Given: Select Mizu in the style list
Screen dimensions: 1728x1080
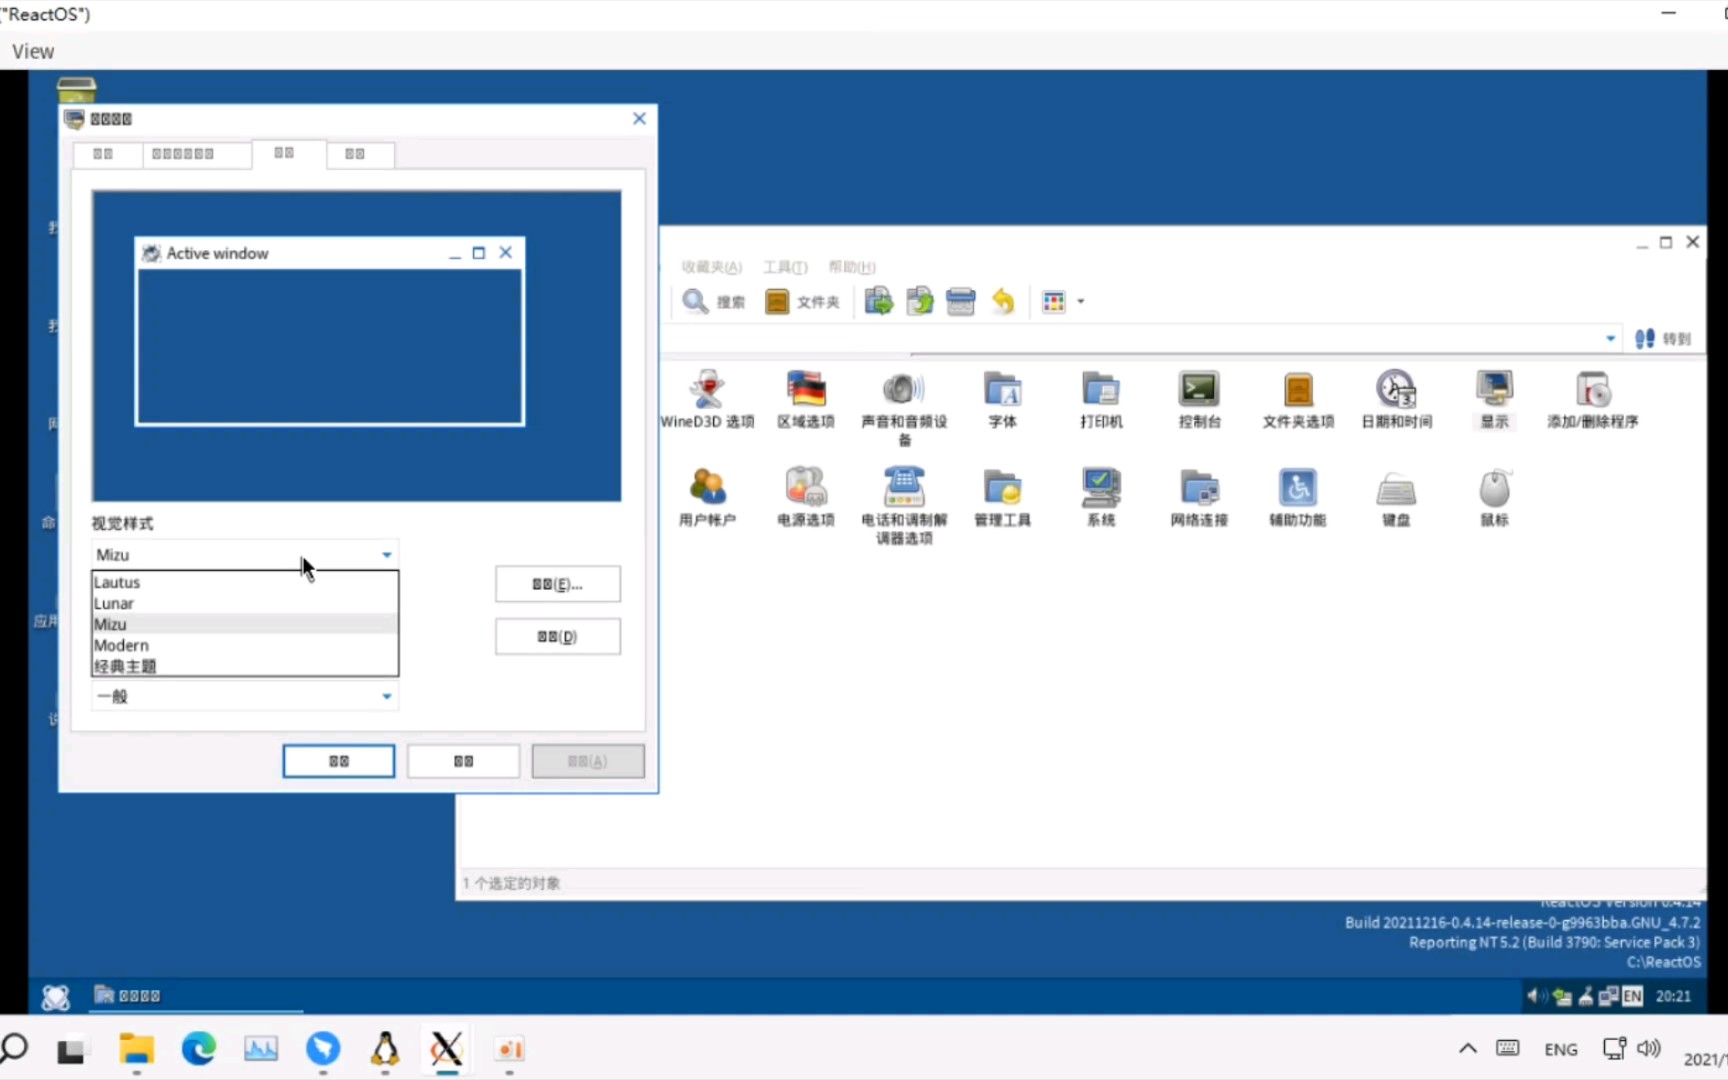Looking at the screenshot, I should coord(245,624).
